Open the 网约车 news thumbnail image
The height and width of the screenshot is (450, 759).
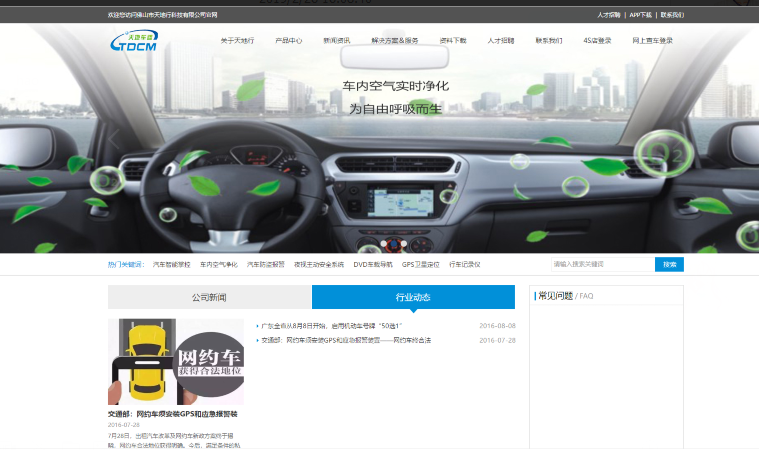pos(176,361)
